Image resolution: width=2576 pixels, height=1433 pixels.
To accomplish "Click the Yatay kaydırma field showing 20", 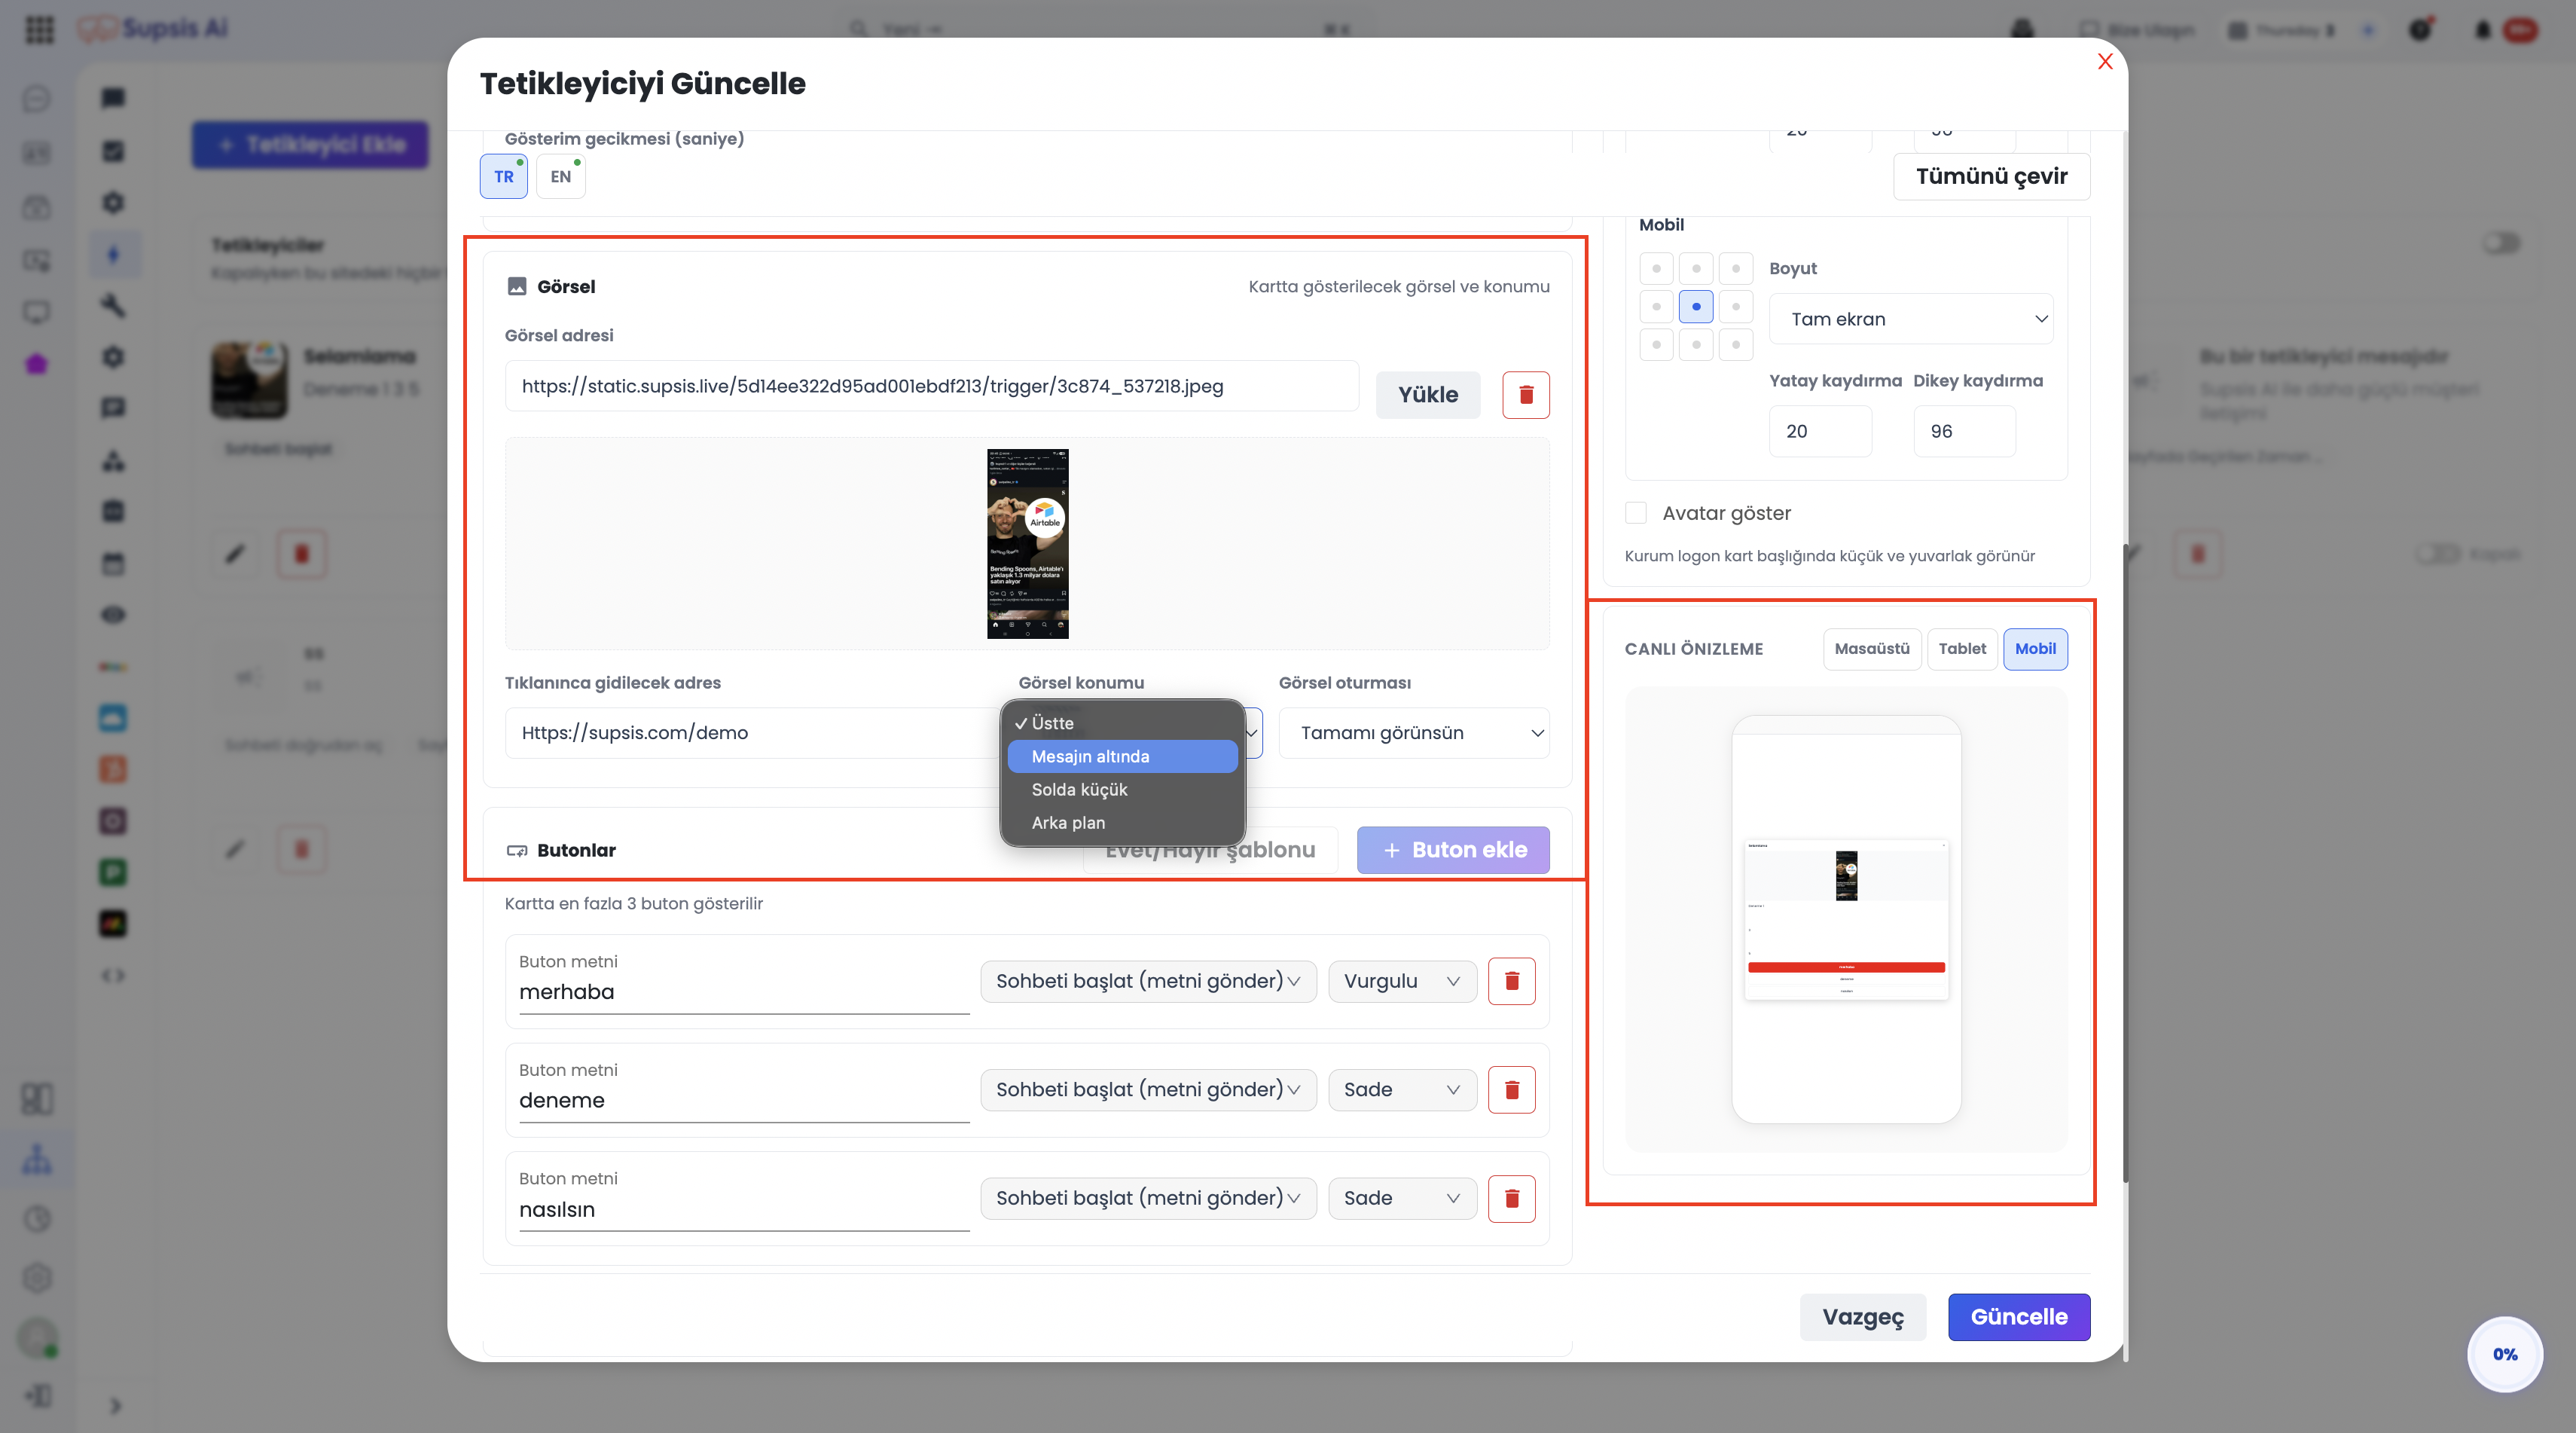I will (1820, 432).
